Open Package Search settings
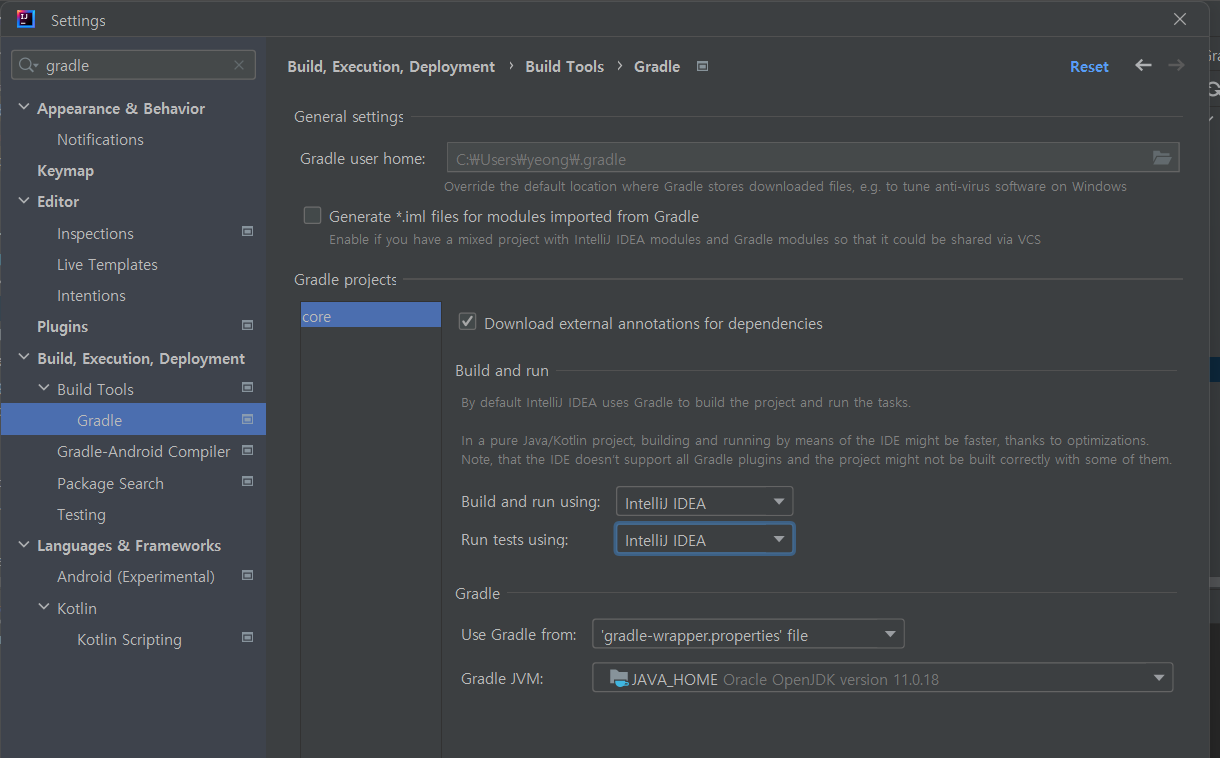Image resolution: width=1220 pixels, height=758 pixels. pyautogui.click(x=110, y=484)
